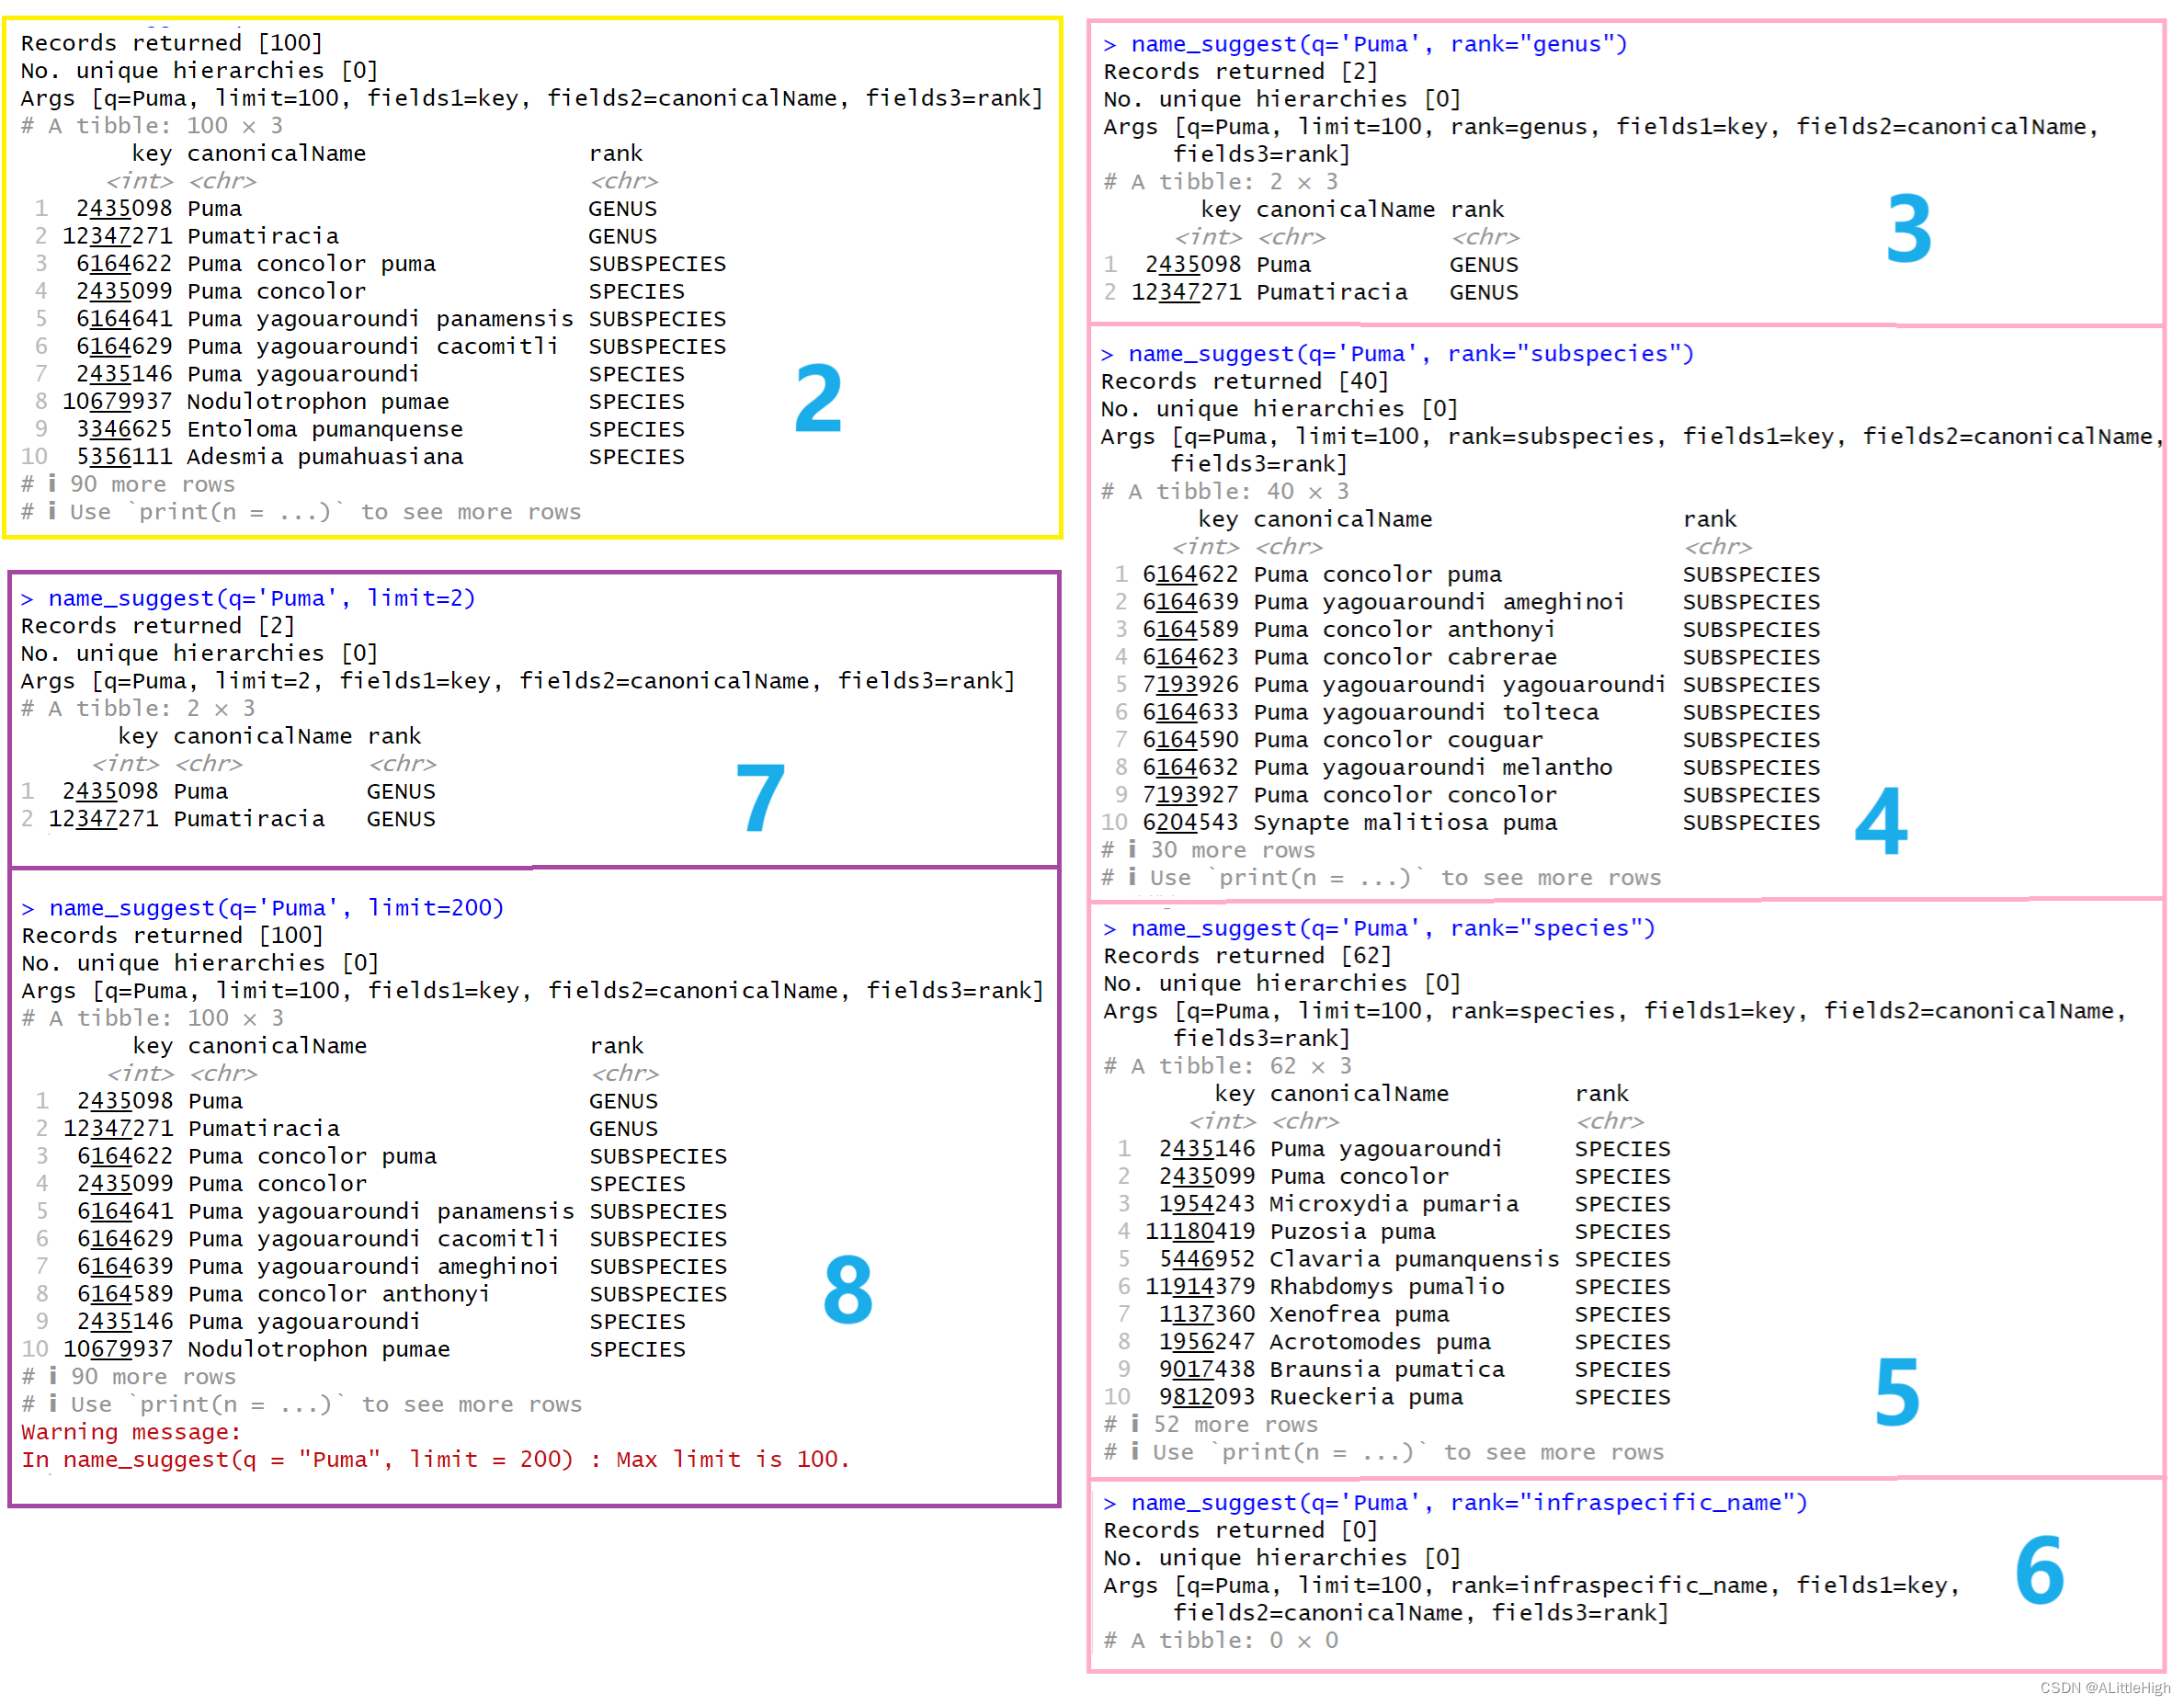Select the 'Records returned [40]' line
The width and height of the screenshot is (2184, 1705).
tap(1245, 382)
